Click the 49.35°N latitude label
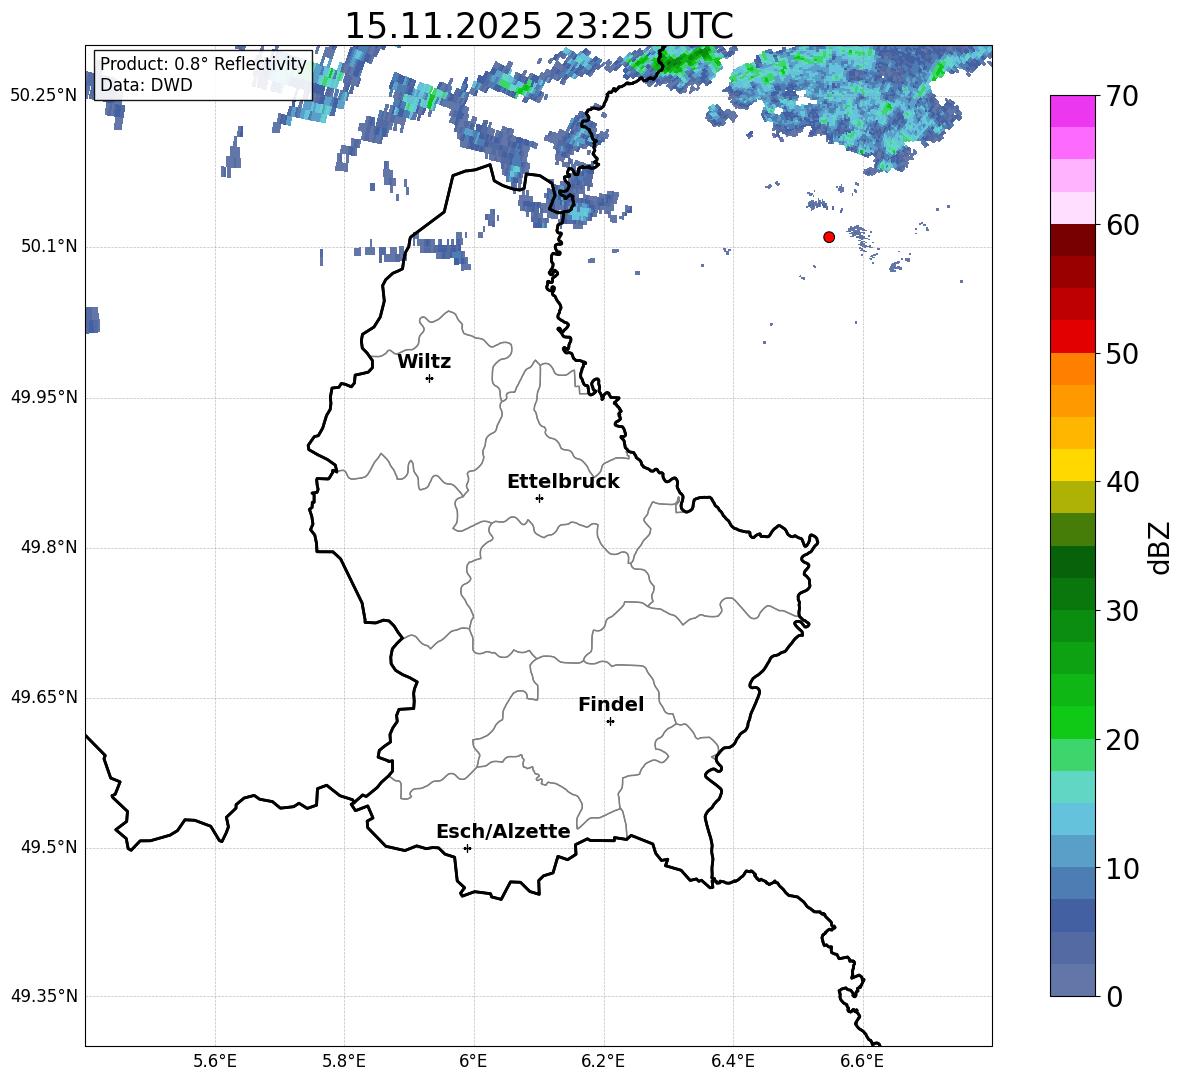This screenshot has width=1184, height=1081. (44, 996)
